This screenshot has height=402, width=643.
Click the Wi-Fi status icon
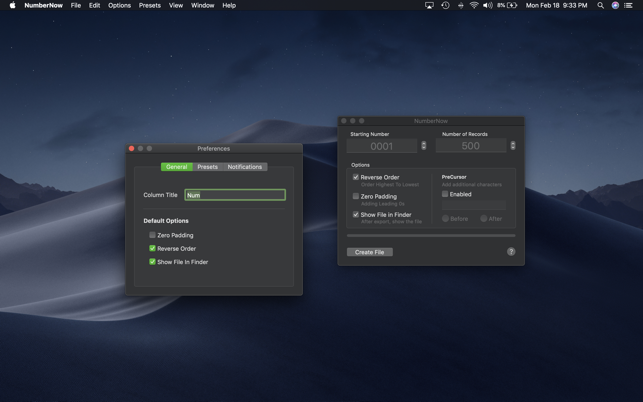474,5
